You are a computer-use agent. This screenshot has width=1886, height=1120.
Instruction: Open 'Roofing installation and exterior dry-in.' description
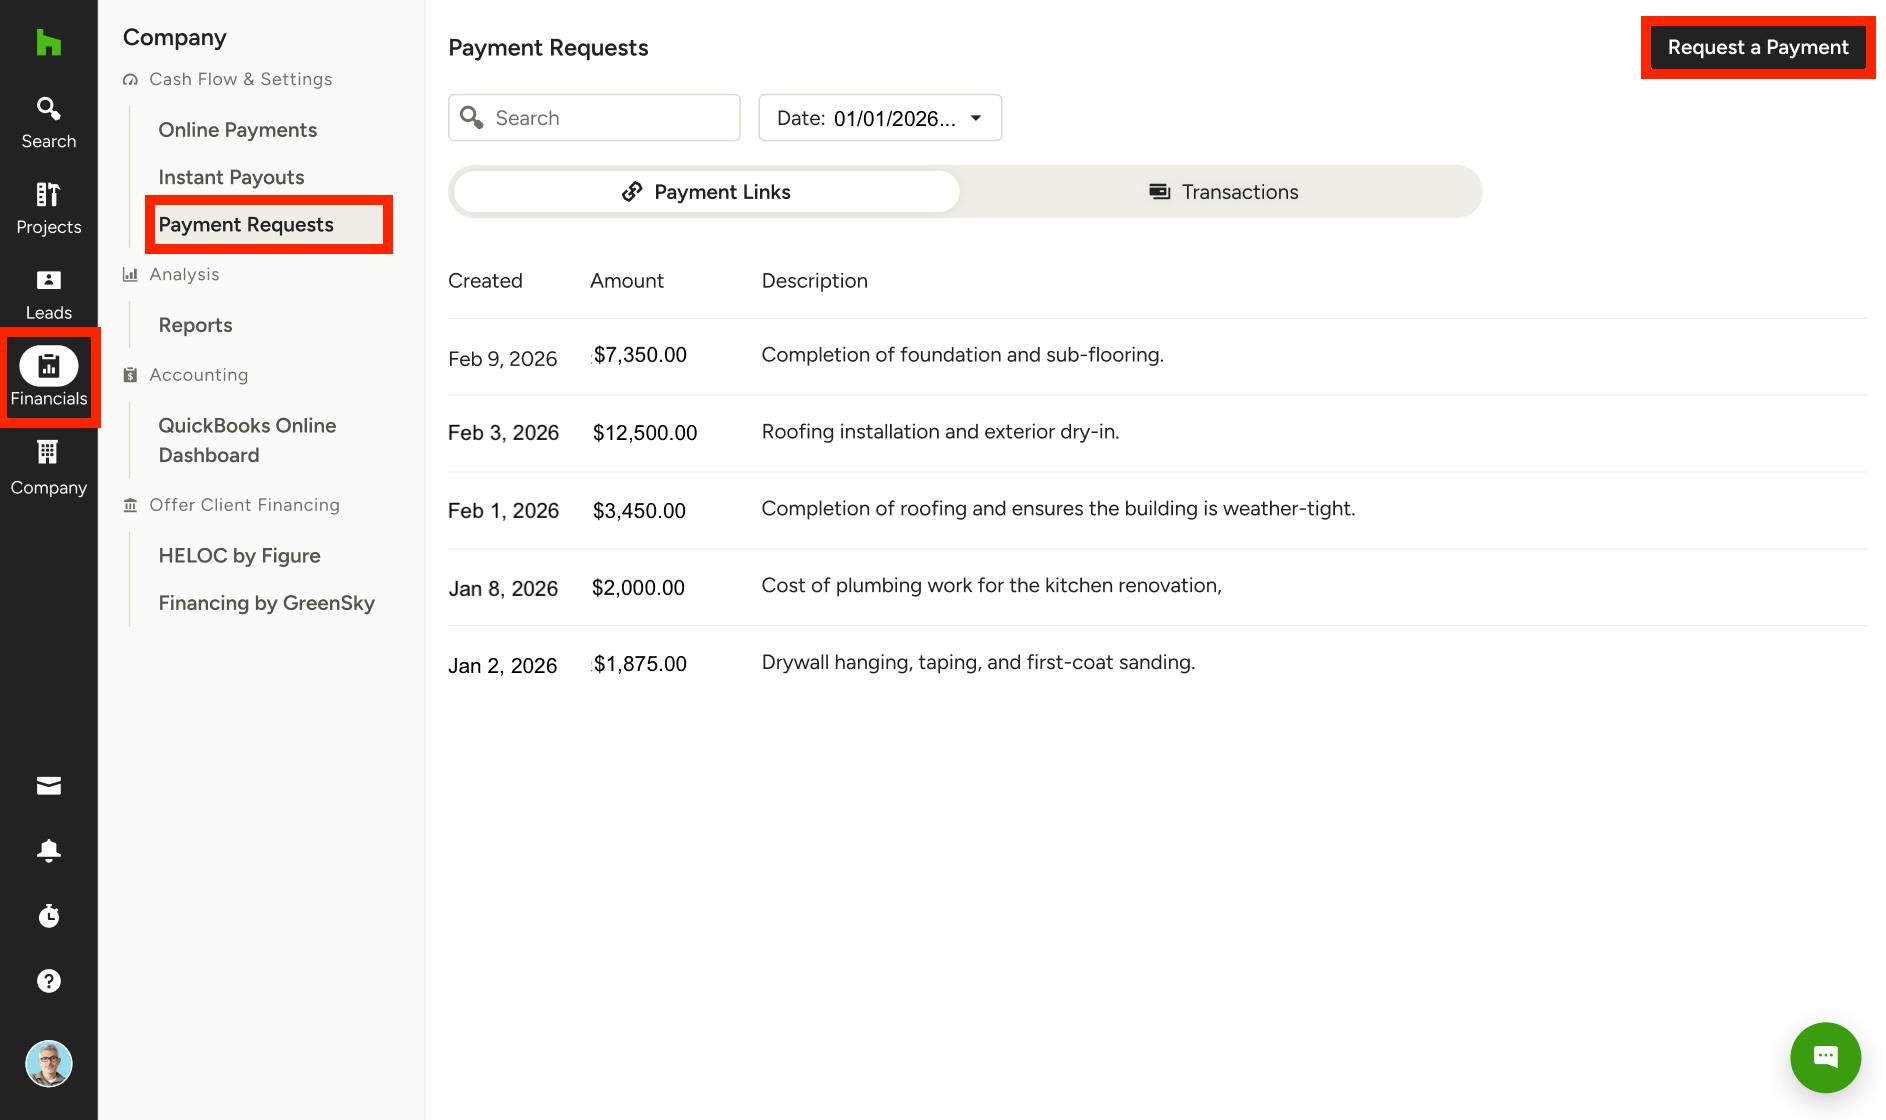(x=940, y=431)
